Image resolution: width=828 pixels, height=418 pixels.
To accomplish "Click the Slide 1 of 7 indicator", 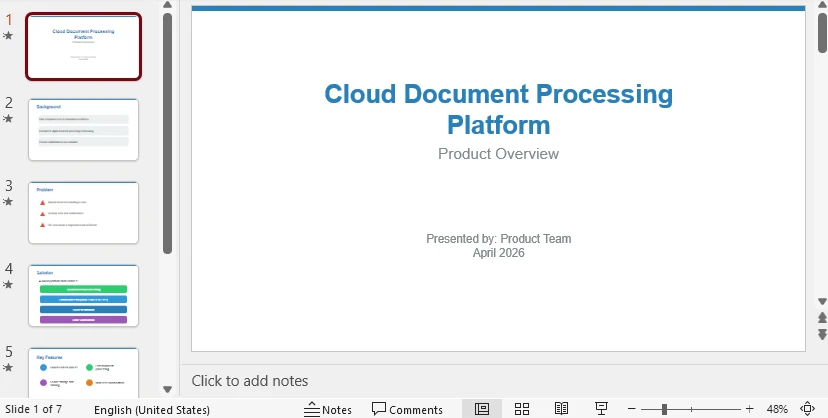I will click(x=33, y=410).
